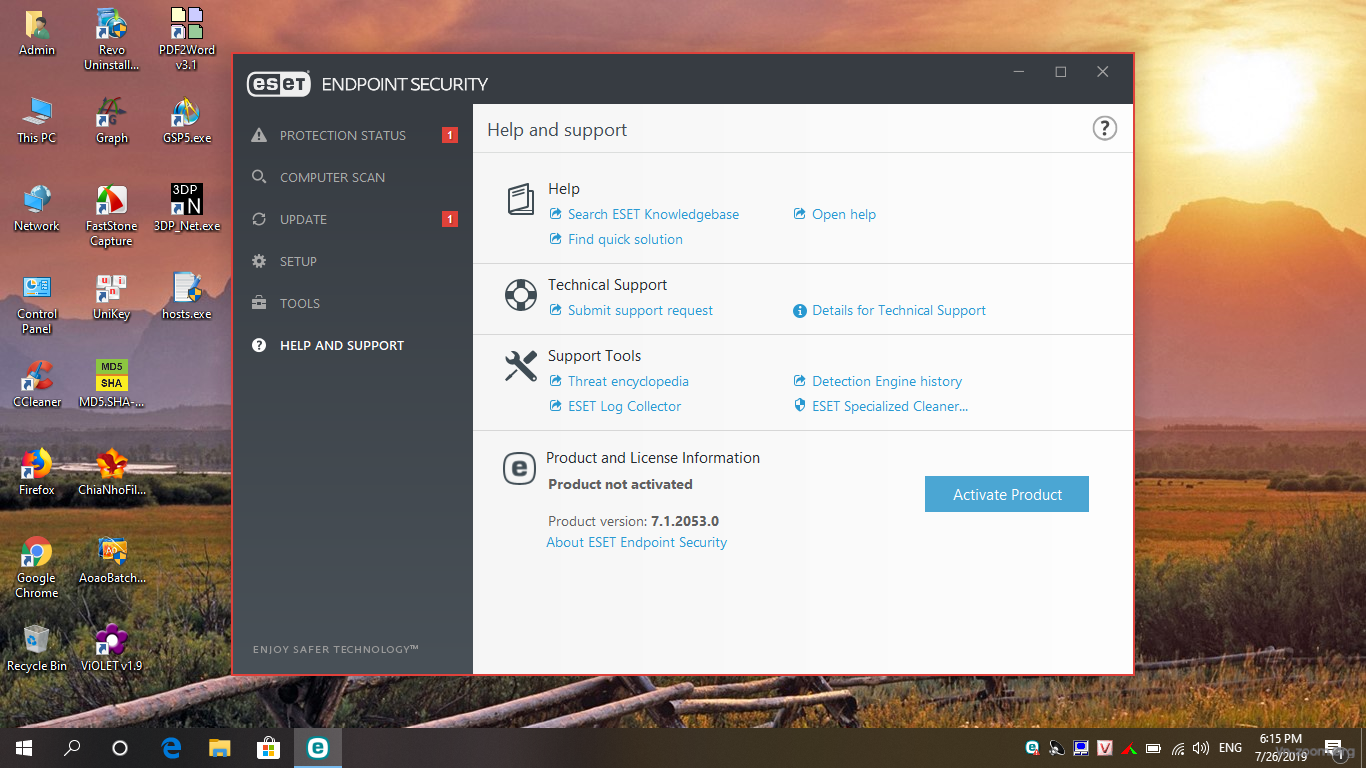Viewport: 1366px width, 768px height.
Task: Open About ESET Endpoint Security
Action: coord(636,543)
